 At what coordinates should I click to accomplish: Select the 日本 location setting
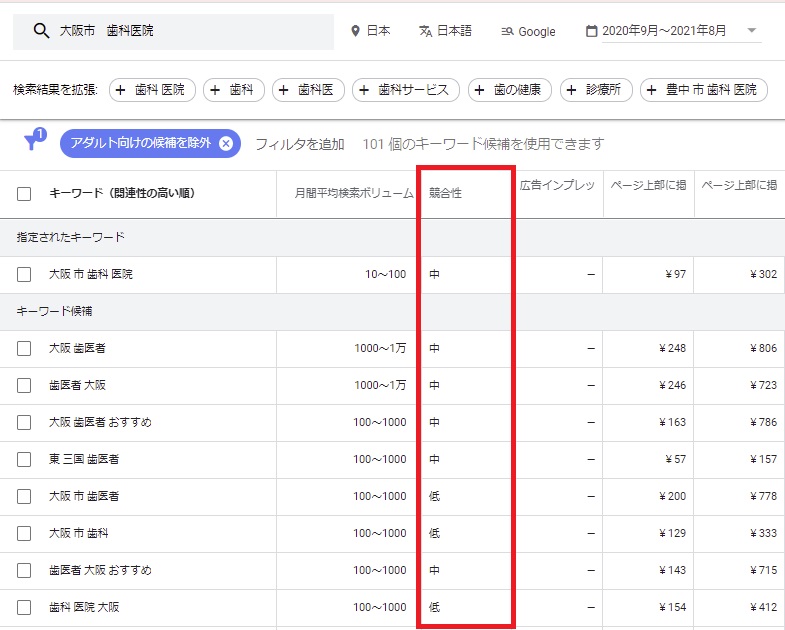click(x=370, y=31)
